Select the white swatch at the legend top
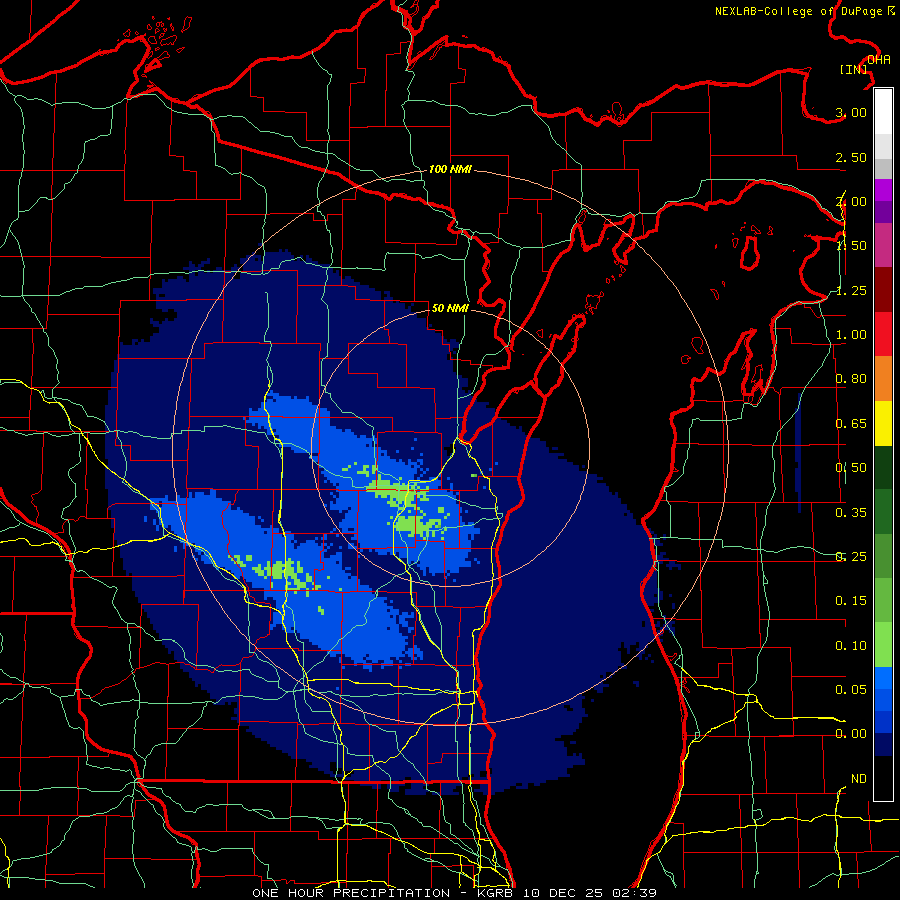The width and height of the screenshot is (900, 900). pyautogui.click(x=883, y=112)
